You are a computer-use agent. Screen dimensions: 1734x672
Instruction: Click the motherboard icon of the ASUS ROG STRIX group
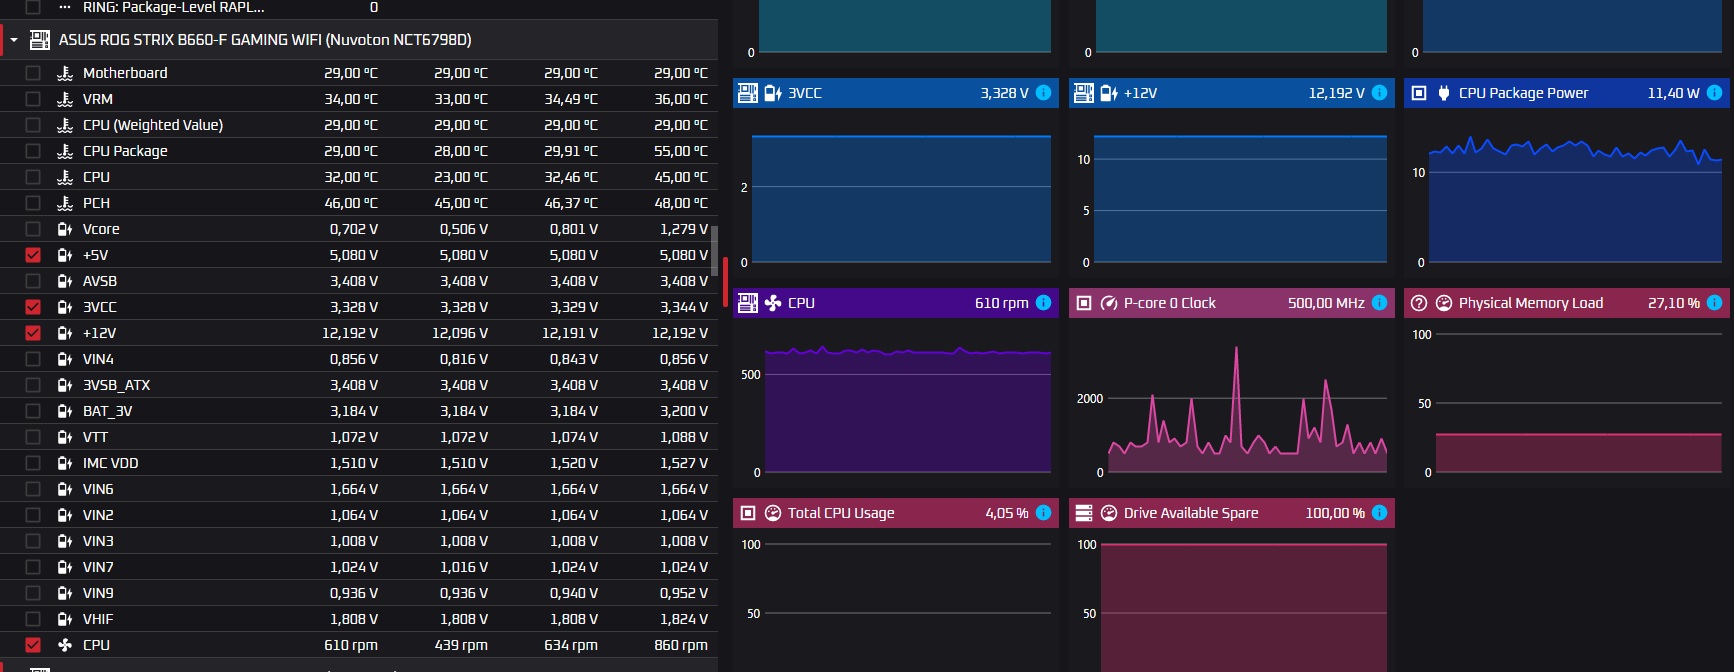click(40, 40)
